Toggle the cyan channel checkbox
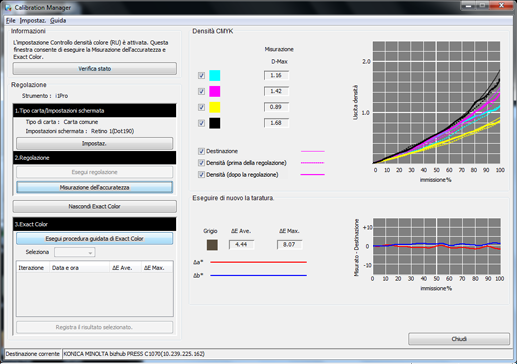Image resolution: width=517 pixels, height=364 pixels. point(201,75)
